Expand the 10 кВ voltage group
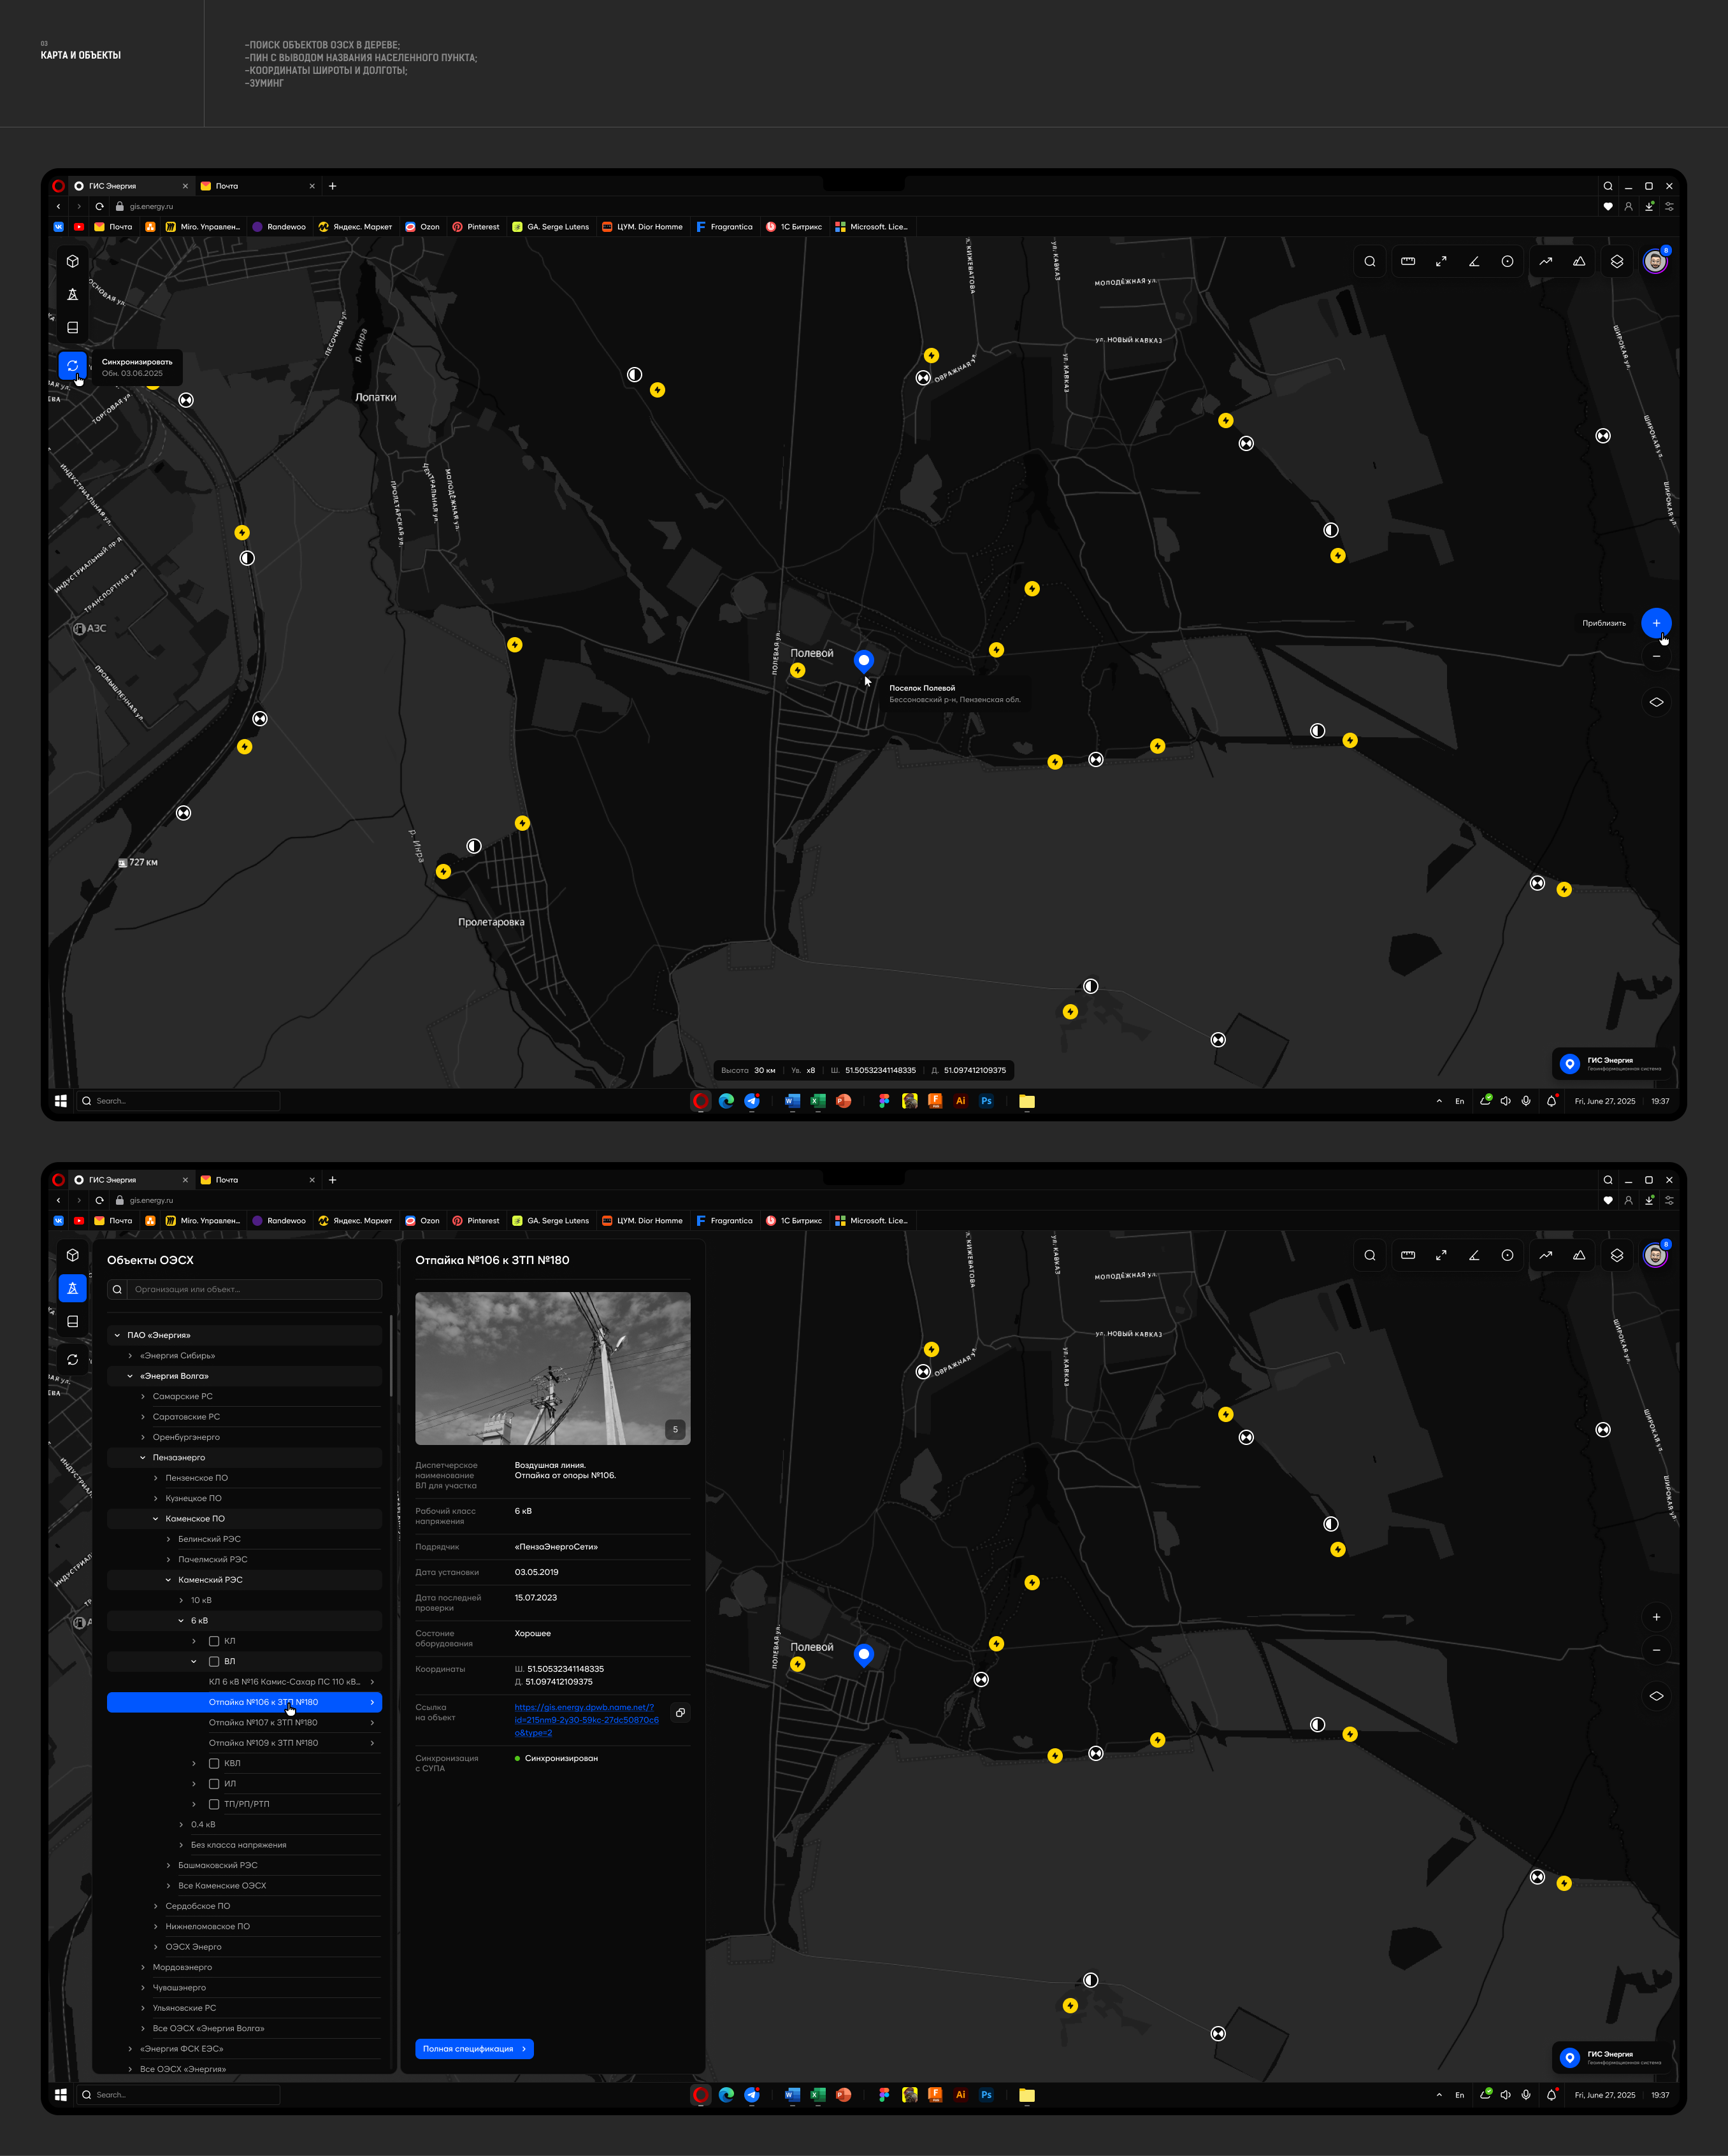1728x2156 pixels. point(181,1600)
